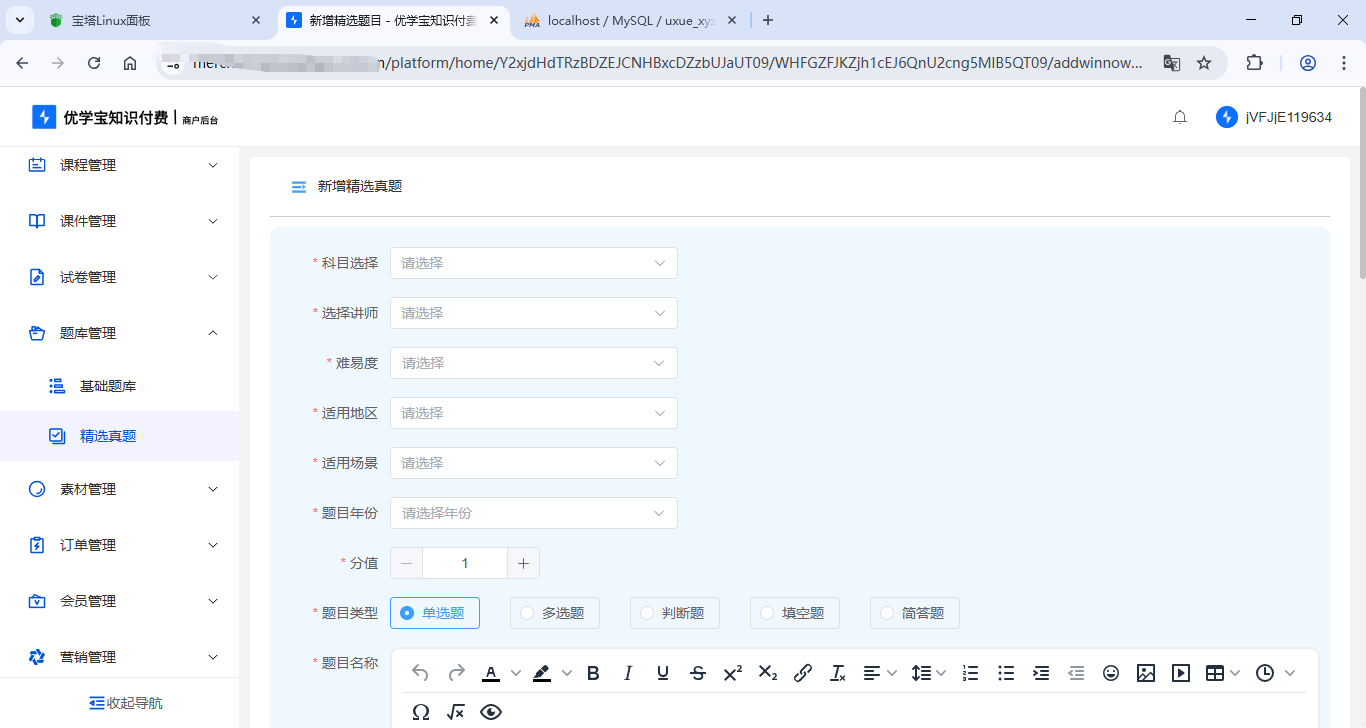
Task: Click 收起导航 to collapse the sidebar
Action: coord(125,703)
